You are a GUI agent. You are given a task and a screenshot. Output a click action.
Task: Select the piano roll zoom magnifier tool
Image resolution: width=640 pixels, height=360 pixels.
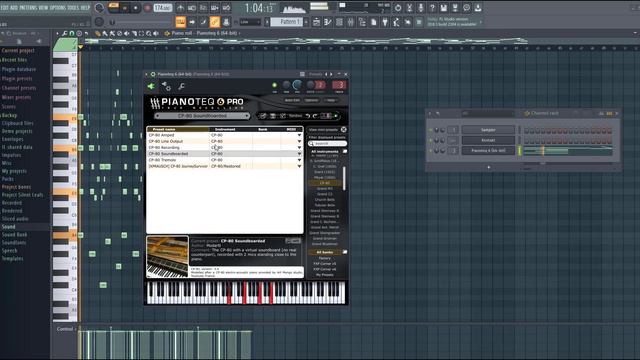point(149,33)
